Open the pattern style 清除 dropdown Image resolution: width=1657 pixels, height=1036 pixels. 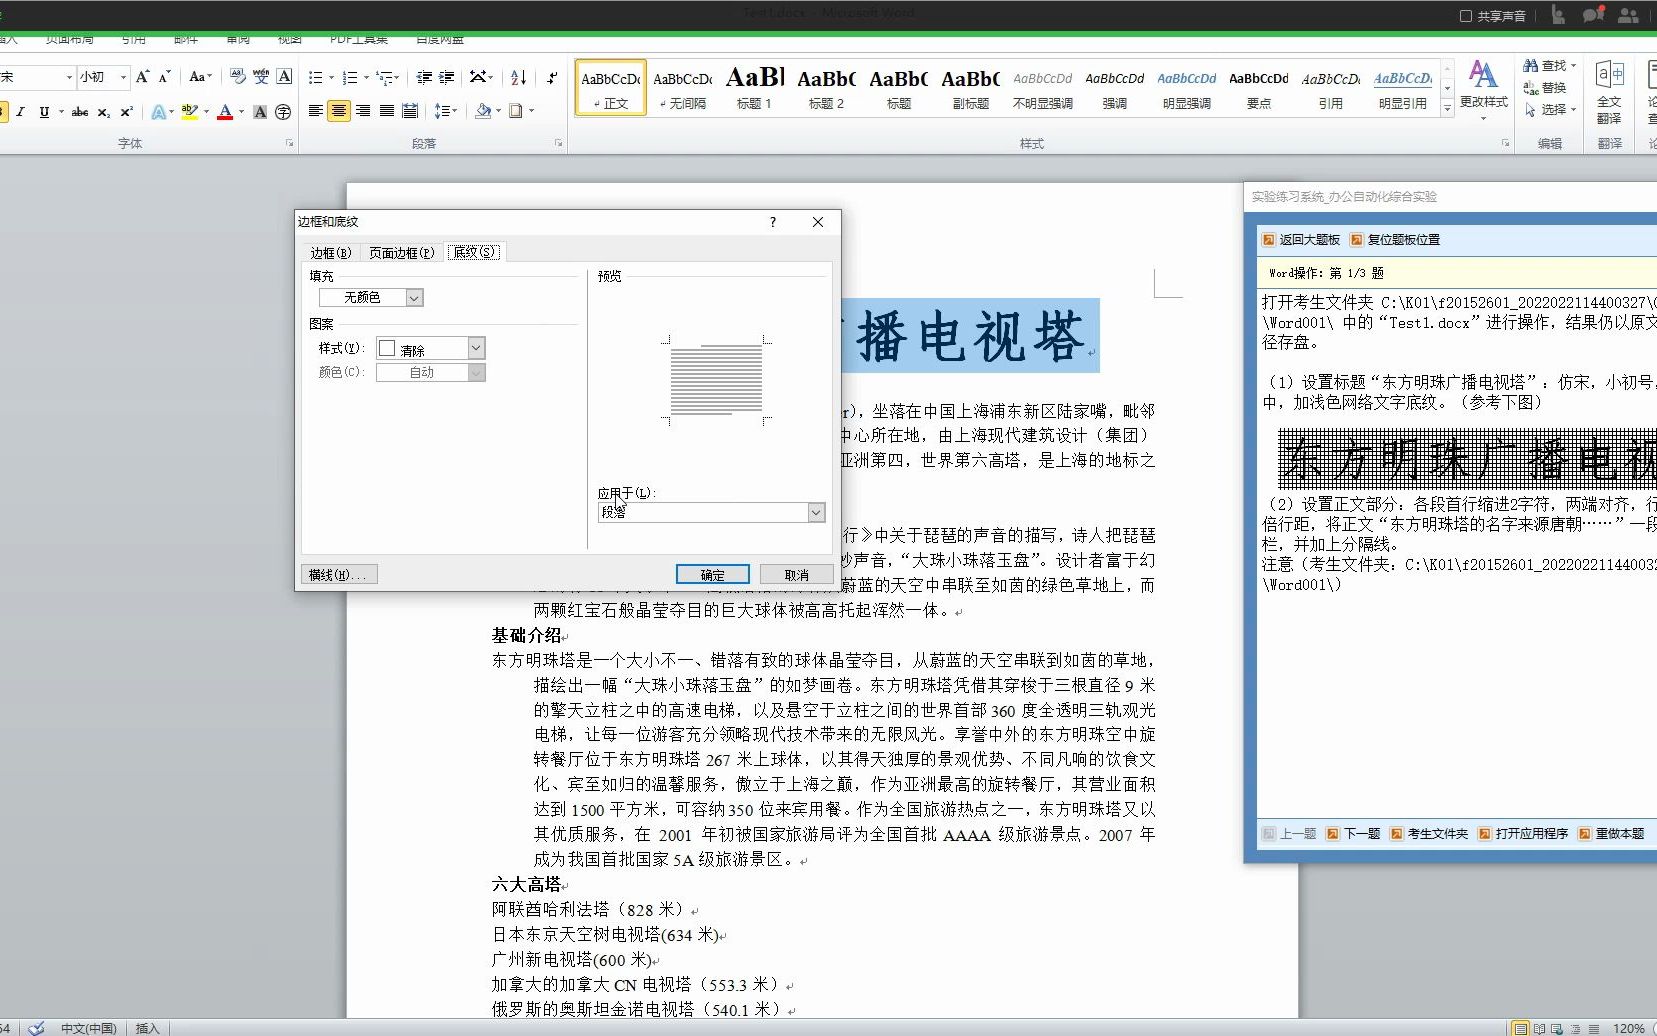(476, 348)
